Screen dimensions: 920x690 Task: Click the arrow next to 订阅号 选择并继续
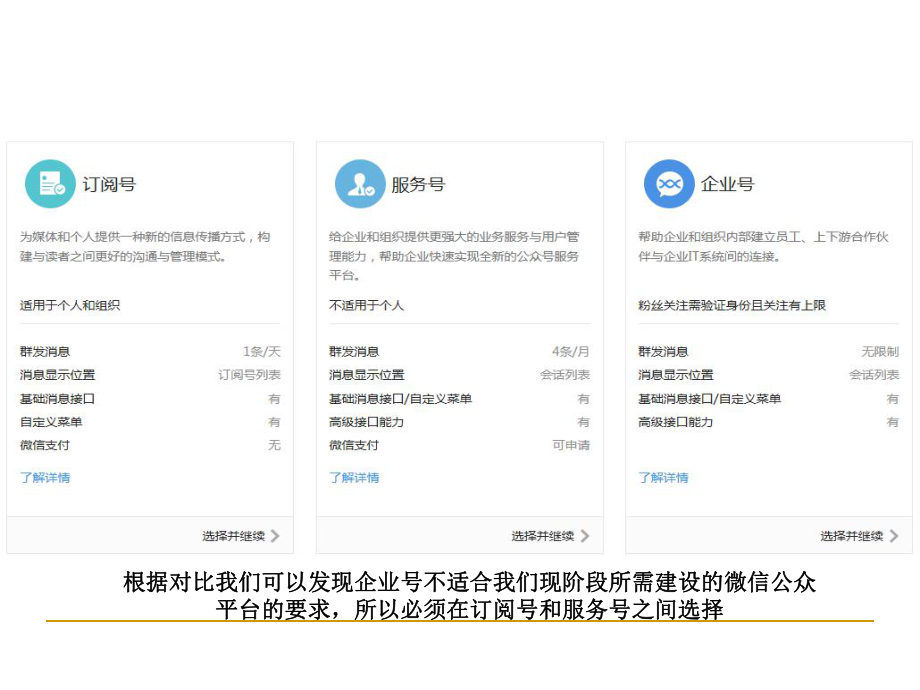coord(275,536)
